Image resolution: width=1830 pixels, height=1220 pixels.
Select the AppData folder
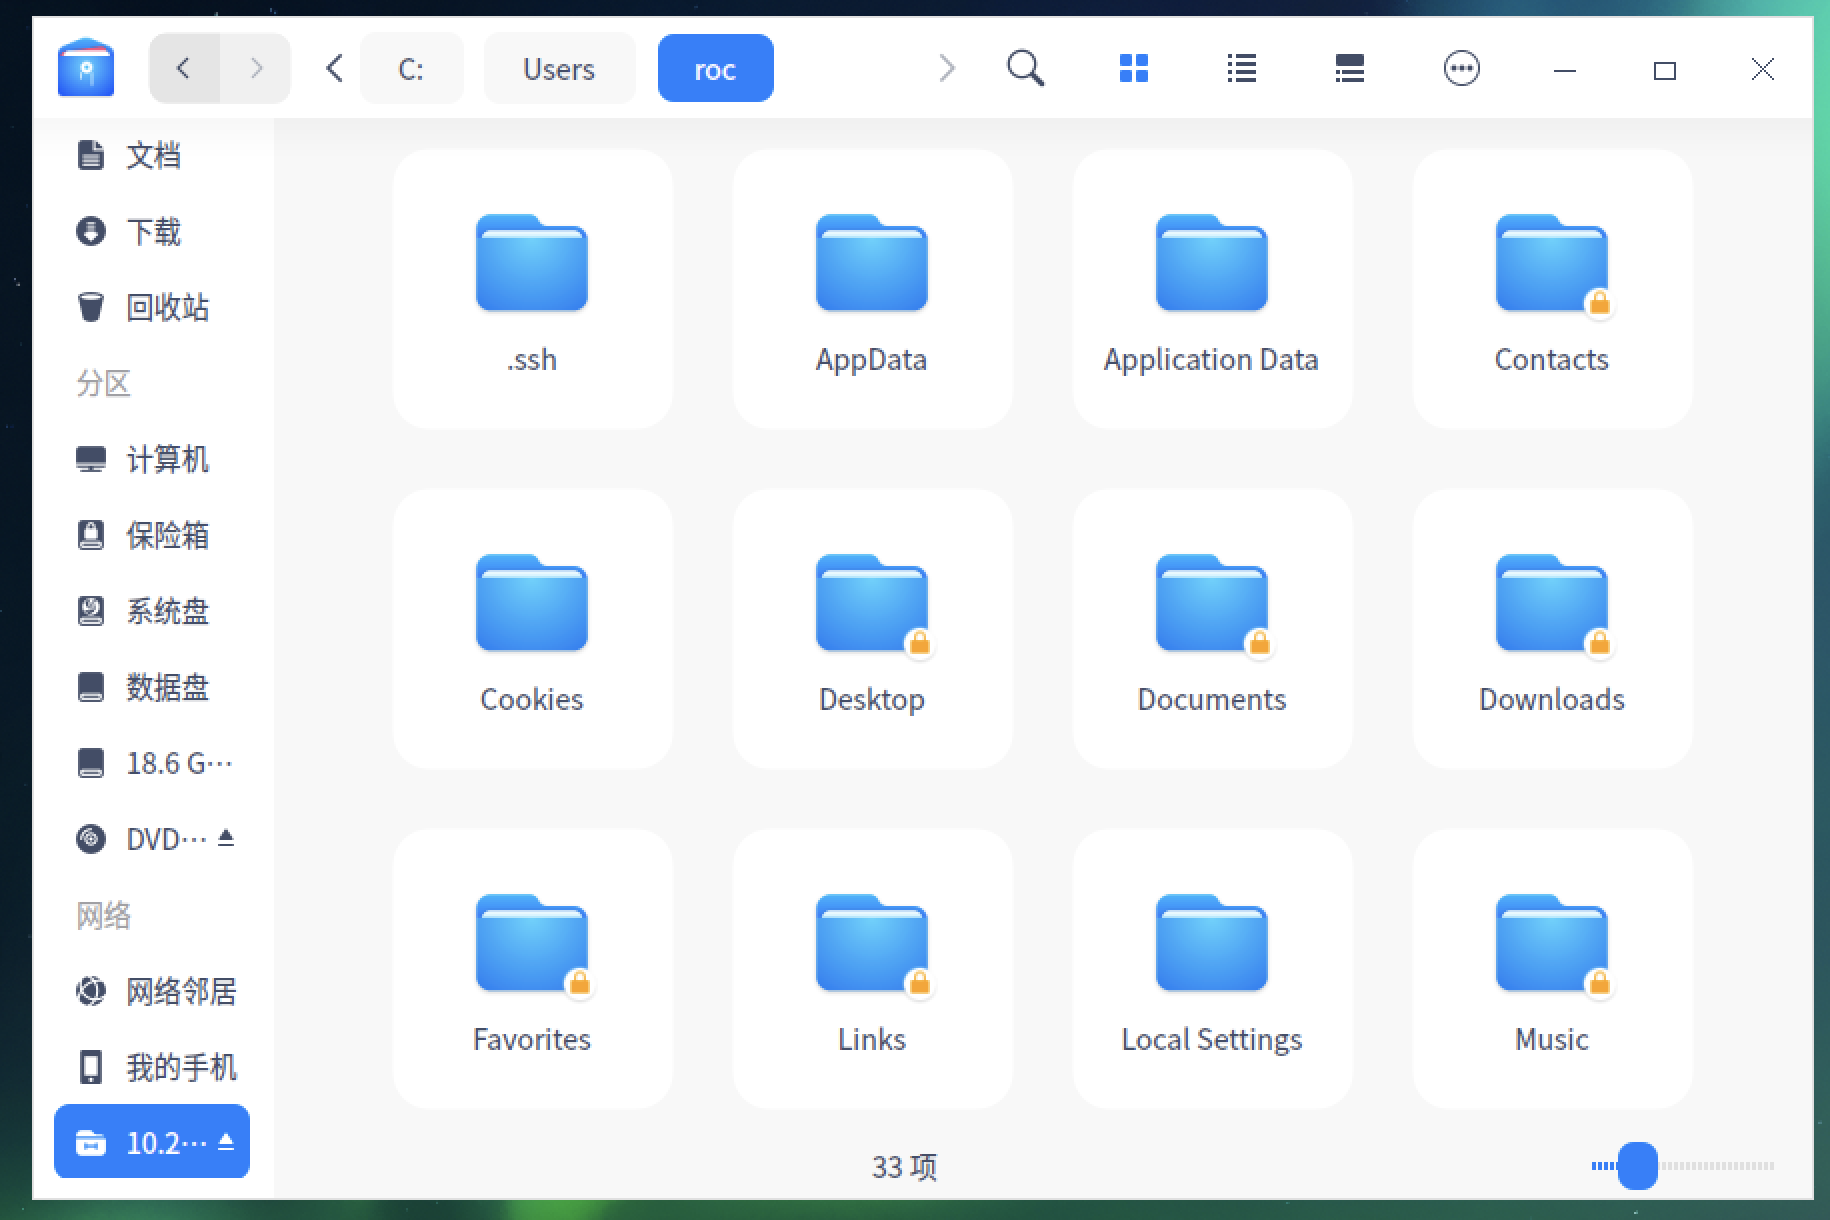872,289
